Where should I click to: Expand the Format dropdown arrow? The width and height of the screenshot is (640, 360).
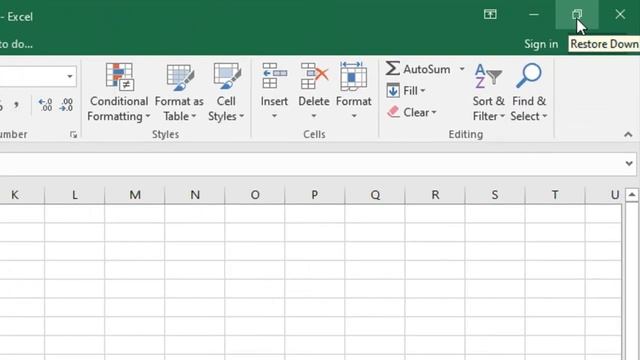(x=354, y=116)
